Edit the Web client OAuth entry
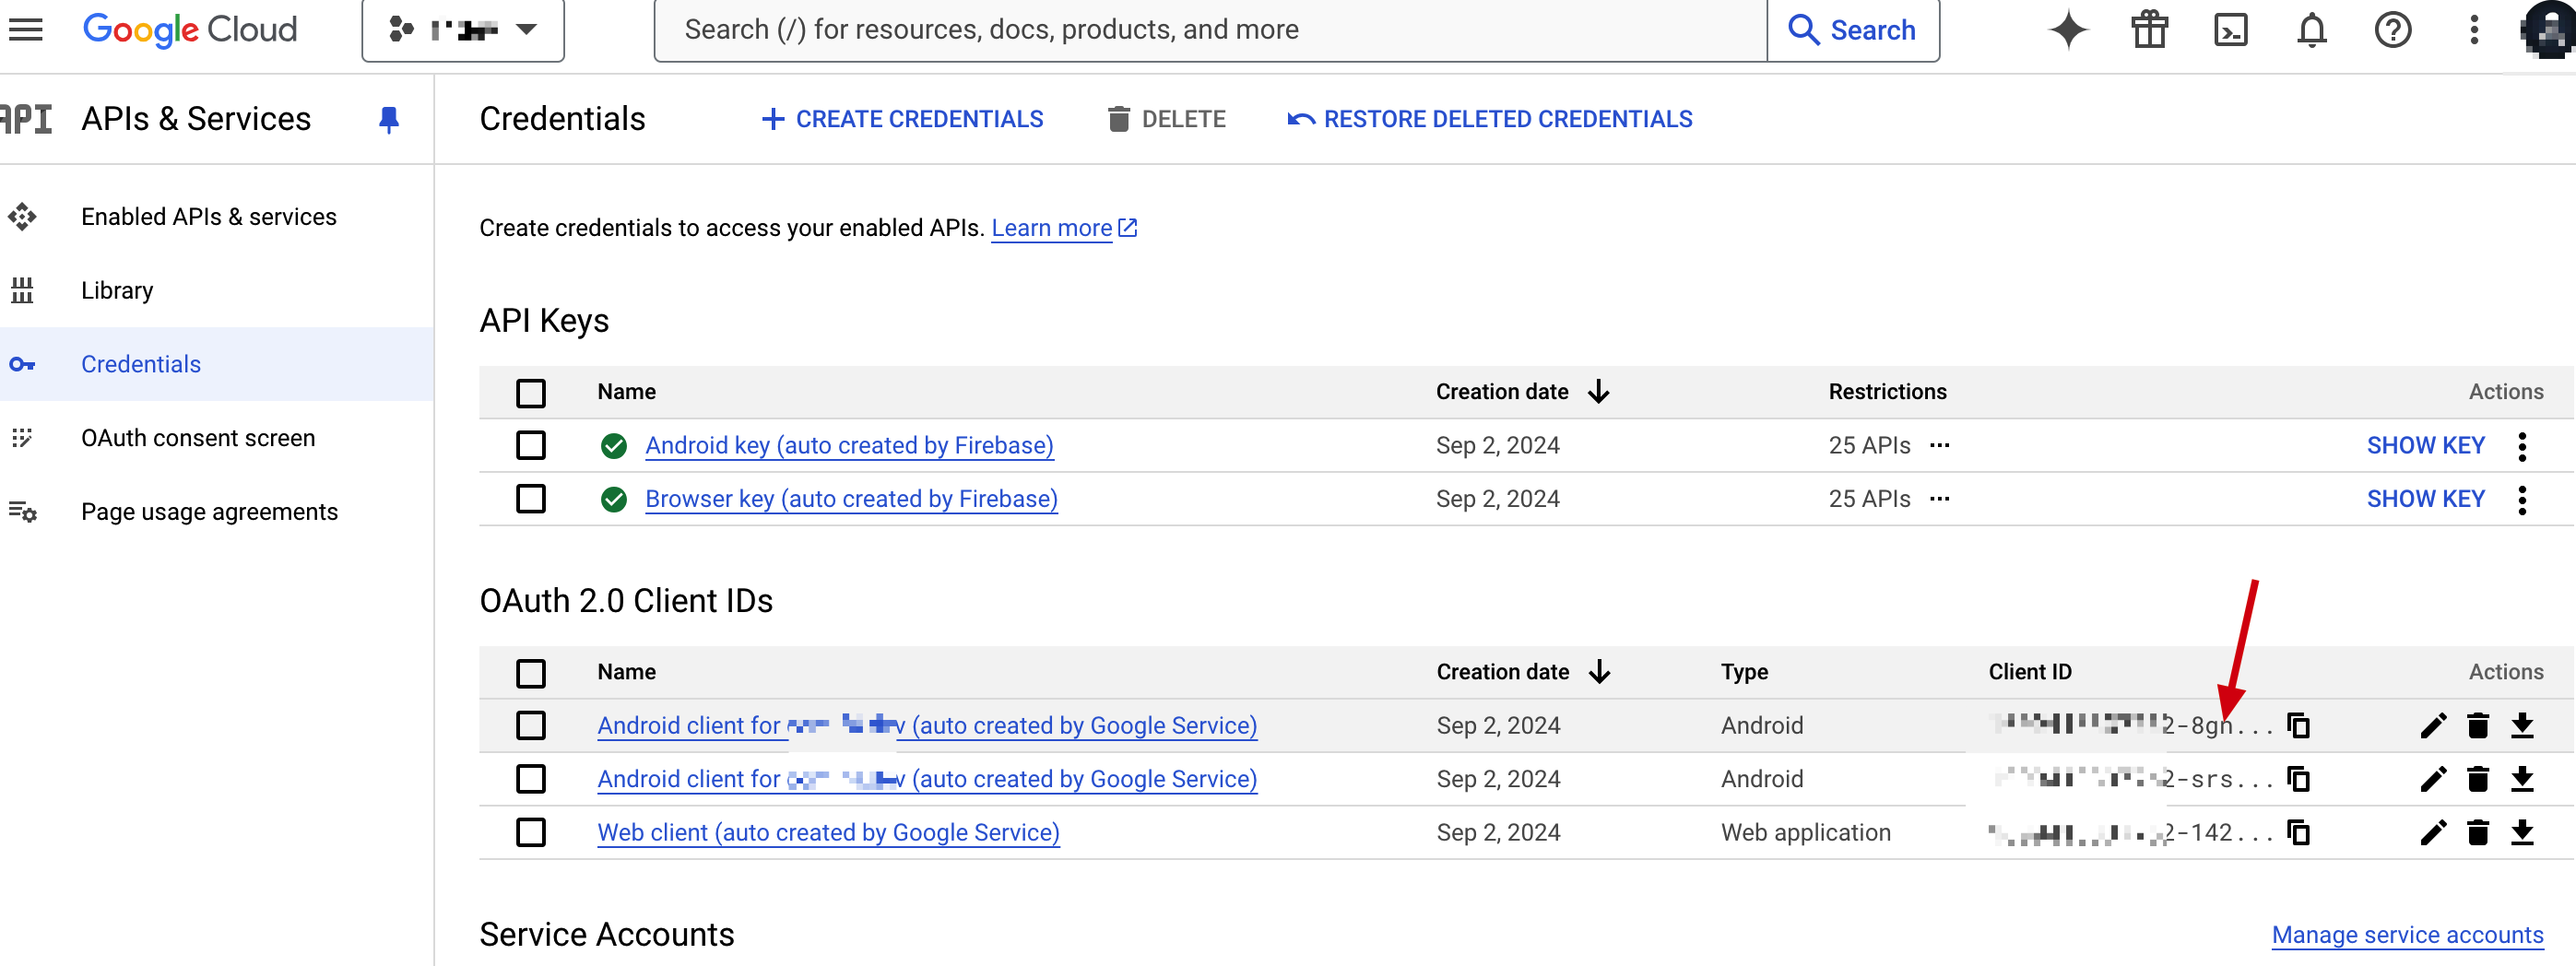 (x=2433, y=832)
